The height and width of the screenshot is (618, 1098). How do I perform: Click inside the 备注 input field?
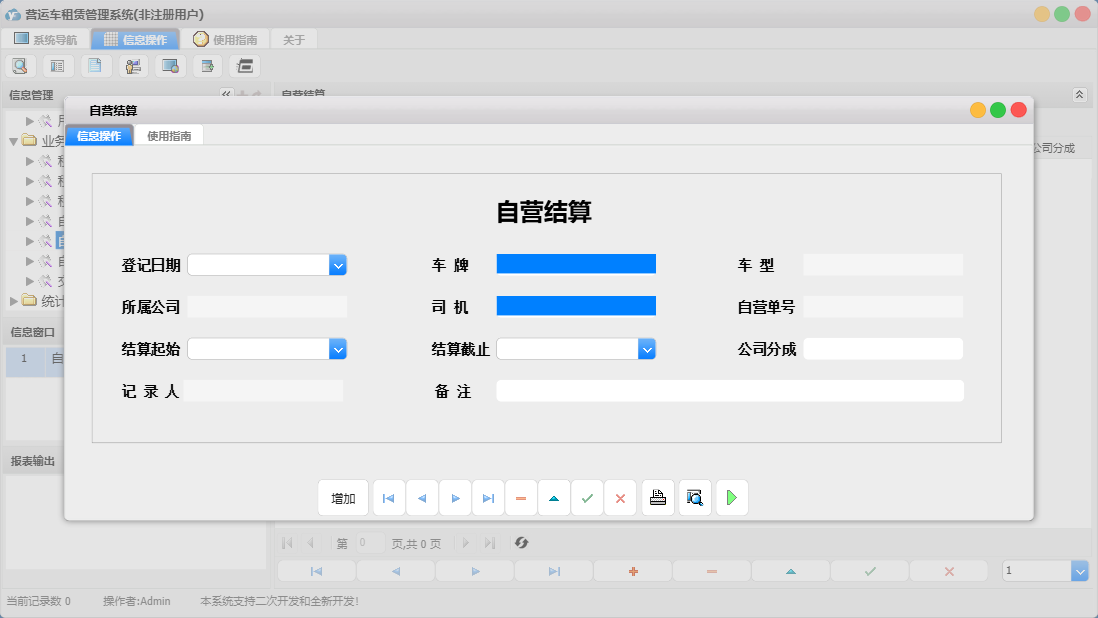pyautogui.click(x=728, y=390)
